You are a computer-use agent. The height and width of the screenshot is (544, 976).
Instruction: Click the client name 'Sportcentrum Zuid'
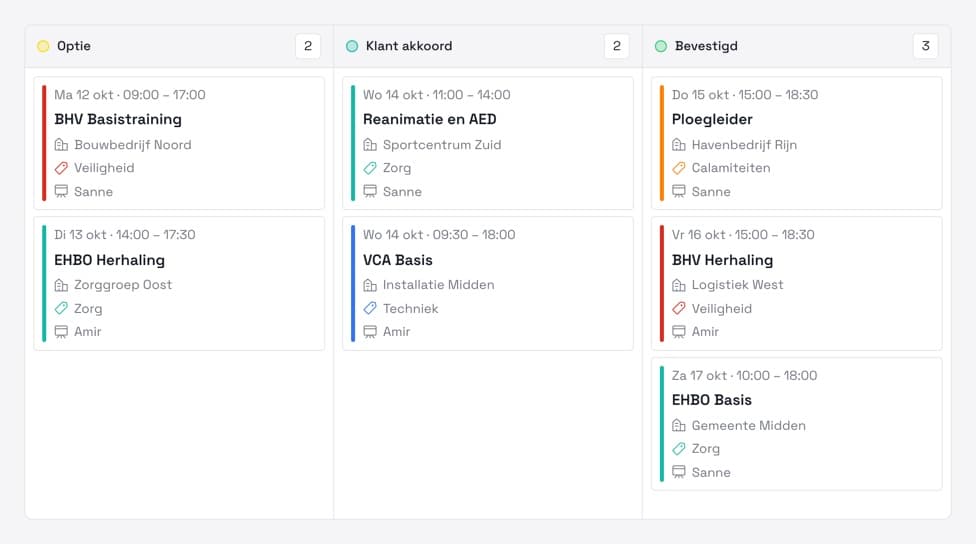click(442, 145)
